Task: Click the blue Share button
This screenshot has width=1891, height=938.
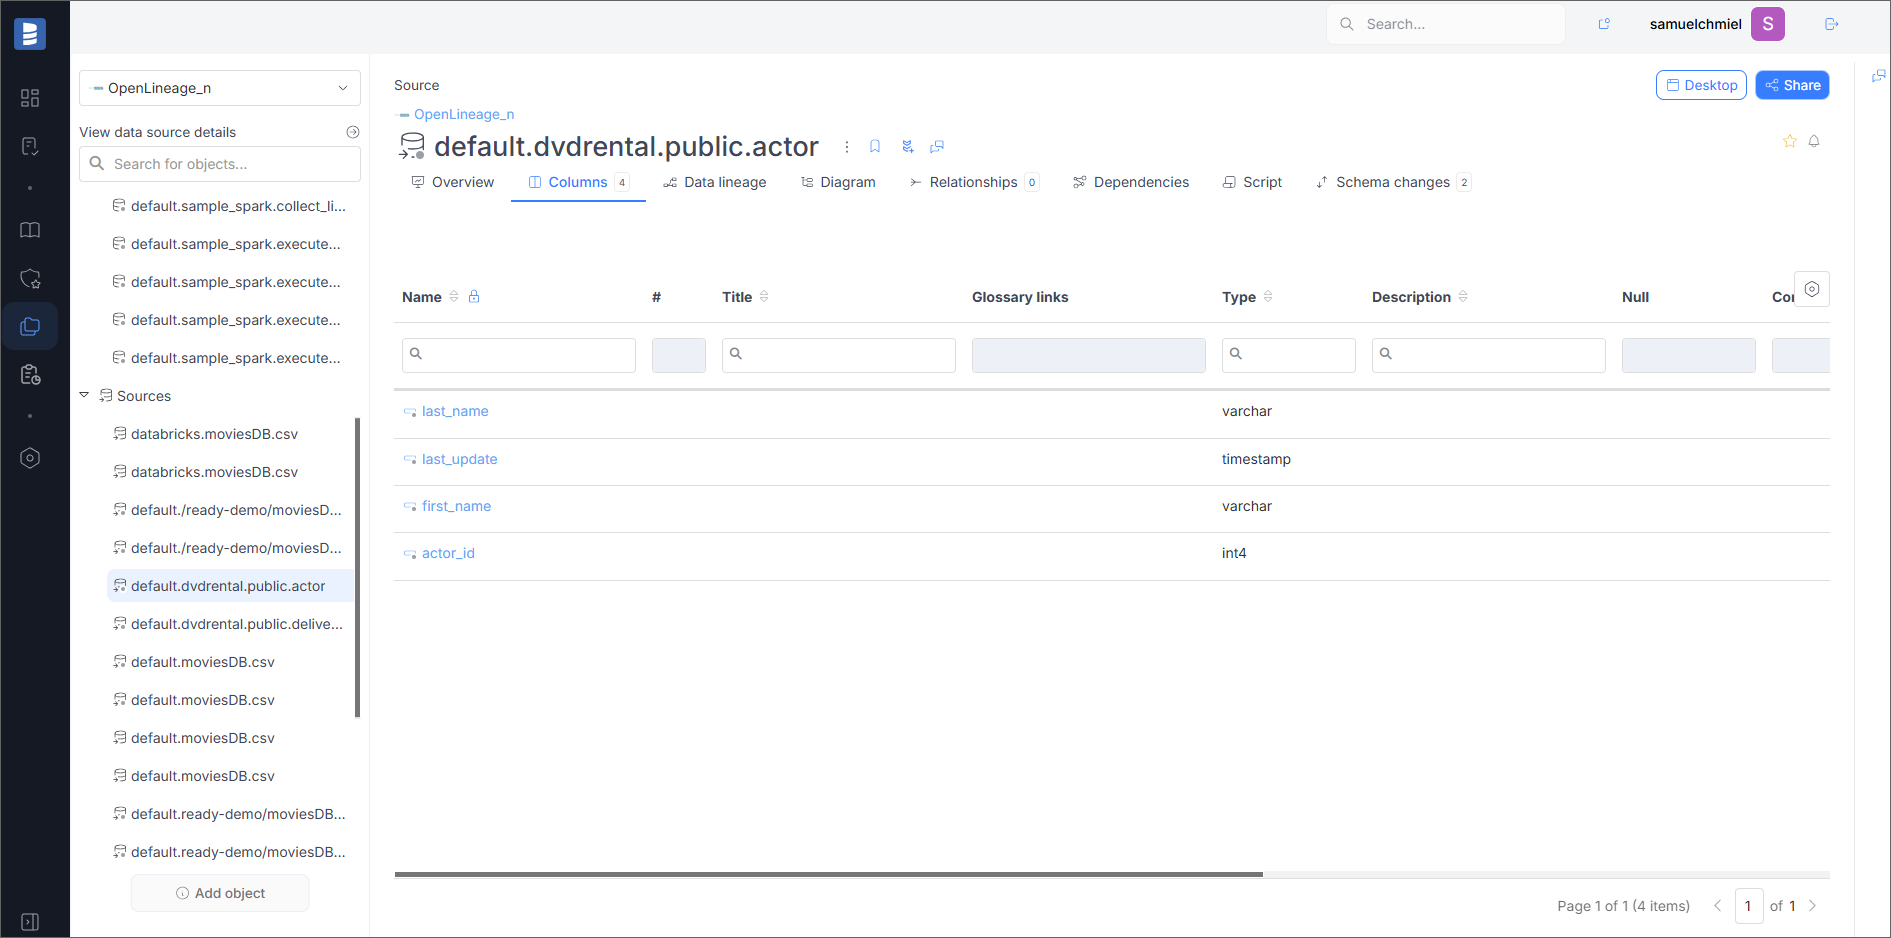Action: (x=1792, y=85)
